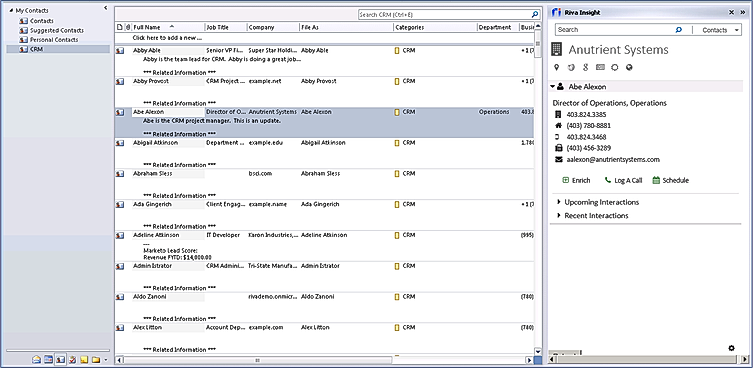Click the mobile icon for 403.824.3468

pos(558,137)
